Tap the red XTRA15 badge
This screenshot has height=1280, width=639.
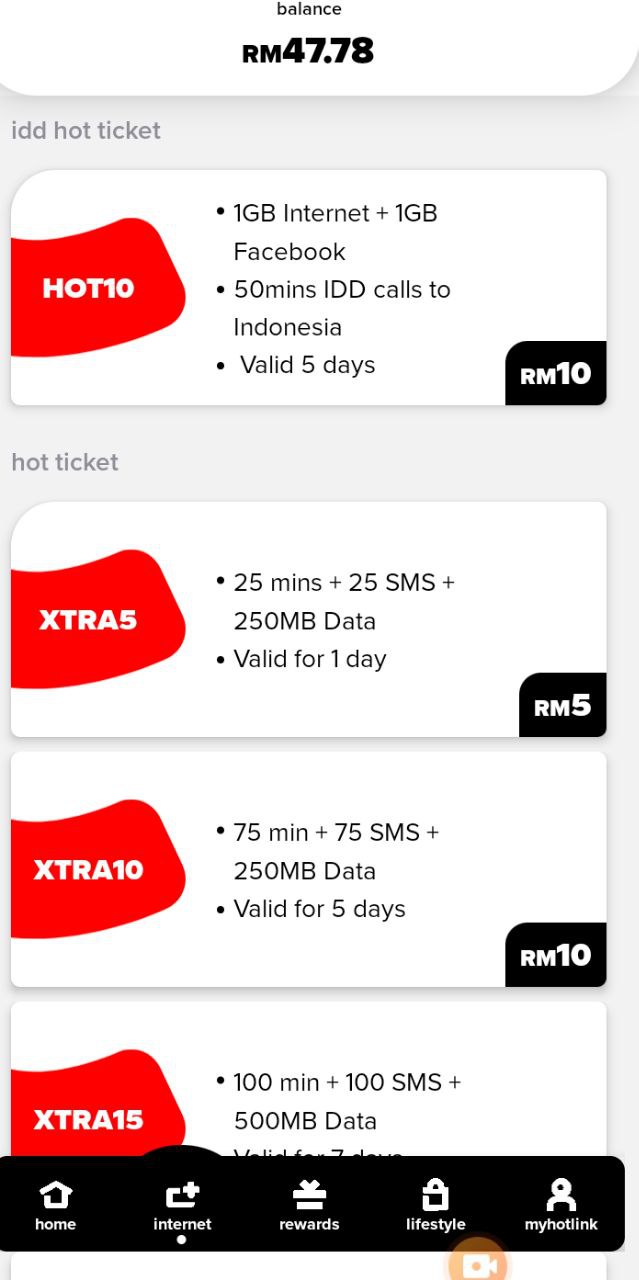90,1118
